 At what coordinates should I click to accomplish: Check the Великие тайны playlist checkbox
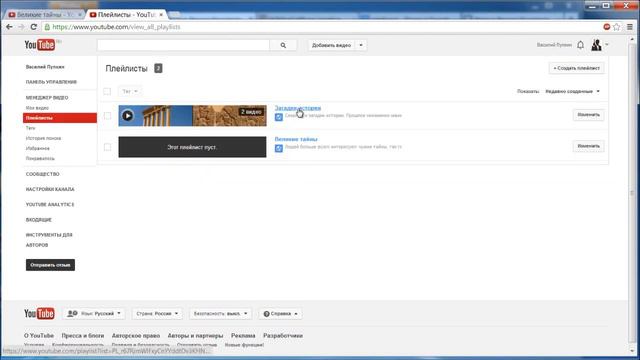click(107, 147)
